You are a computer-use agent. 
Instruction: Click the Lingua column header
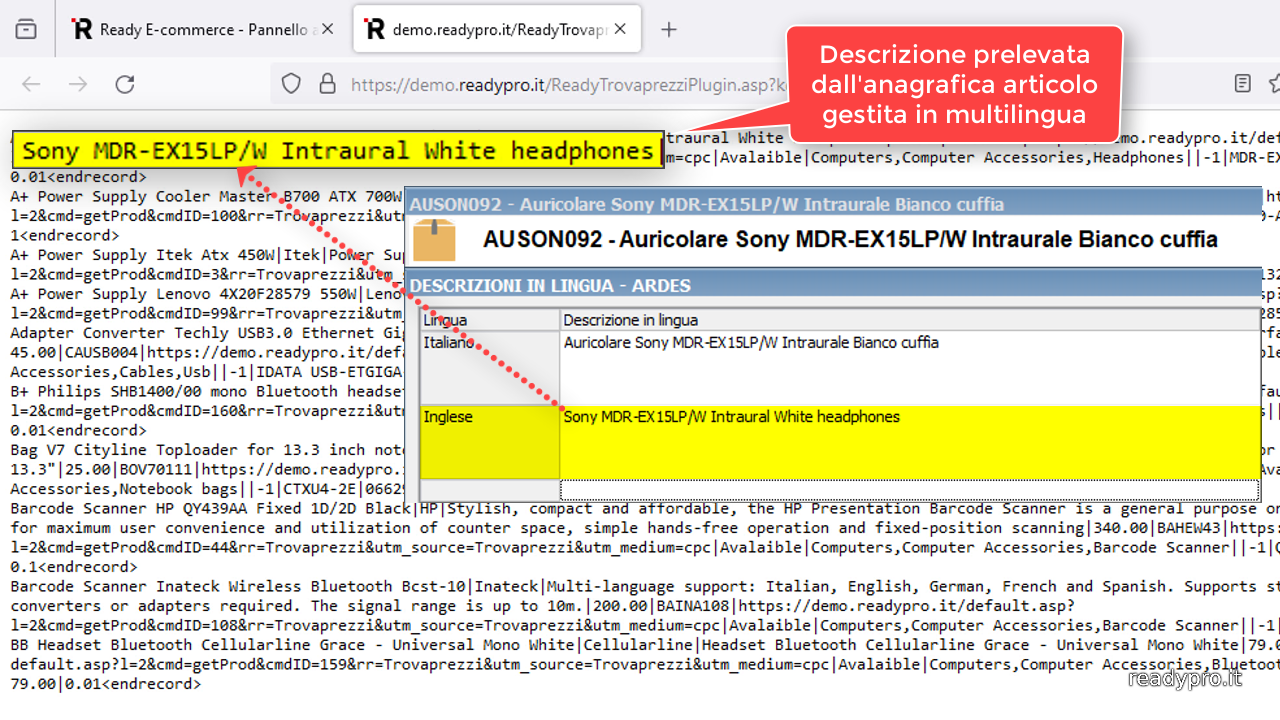click(490, 320)
